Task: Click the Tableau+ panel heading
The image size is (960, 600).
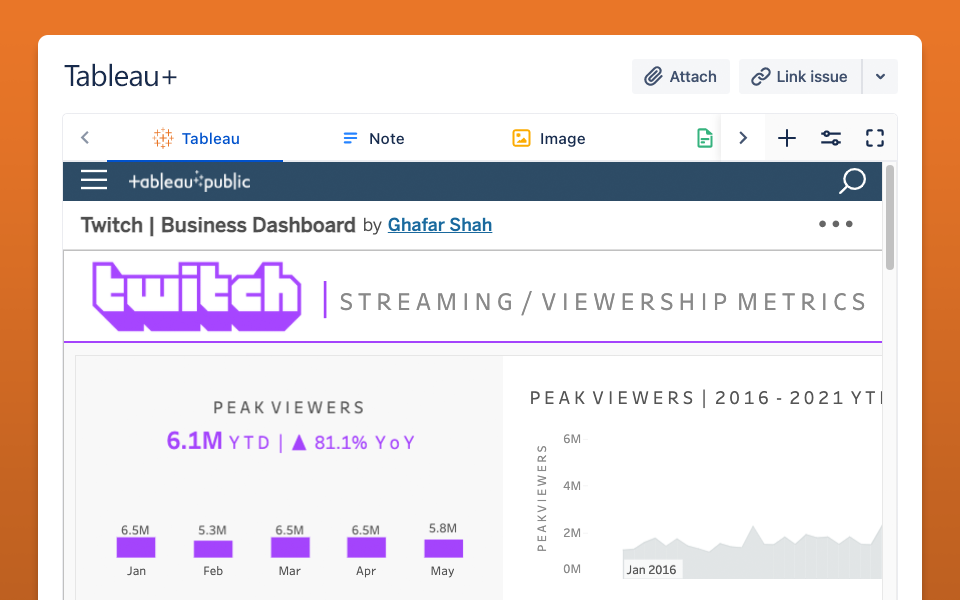Action: point(121,77)
